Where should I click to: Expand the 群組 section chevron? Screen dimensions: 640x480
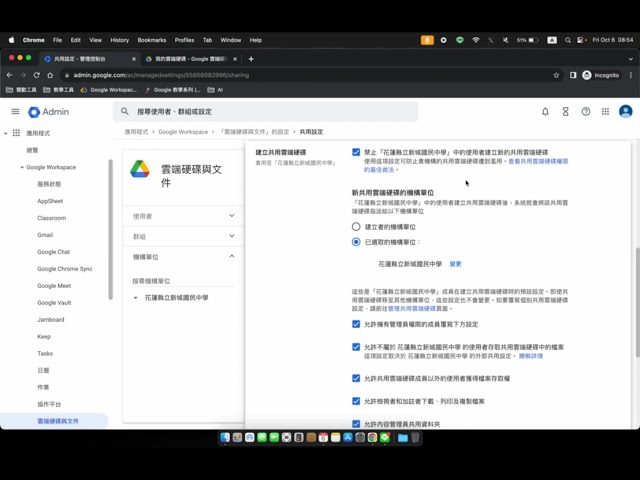(232, 236)
